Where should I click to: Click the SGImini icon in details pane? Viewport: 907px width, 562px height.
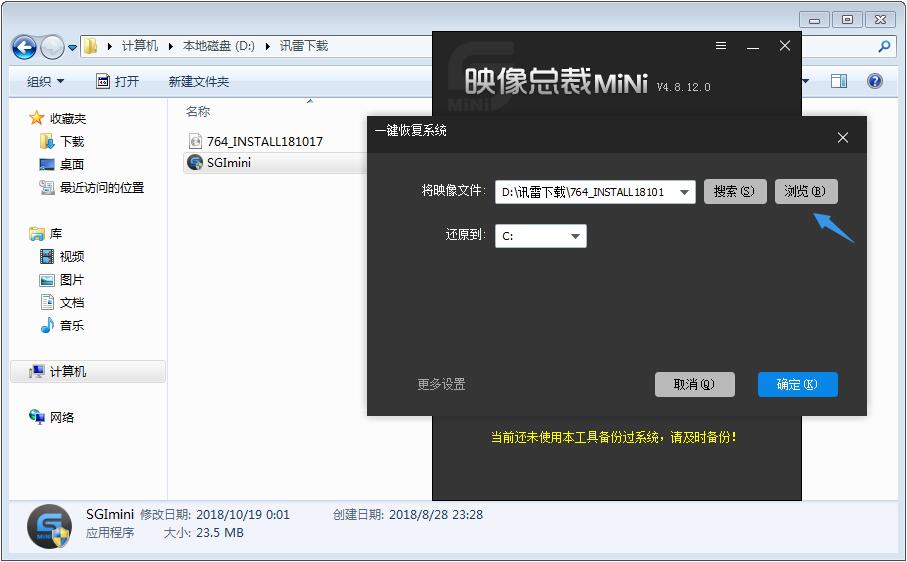tap(49, 526)
